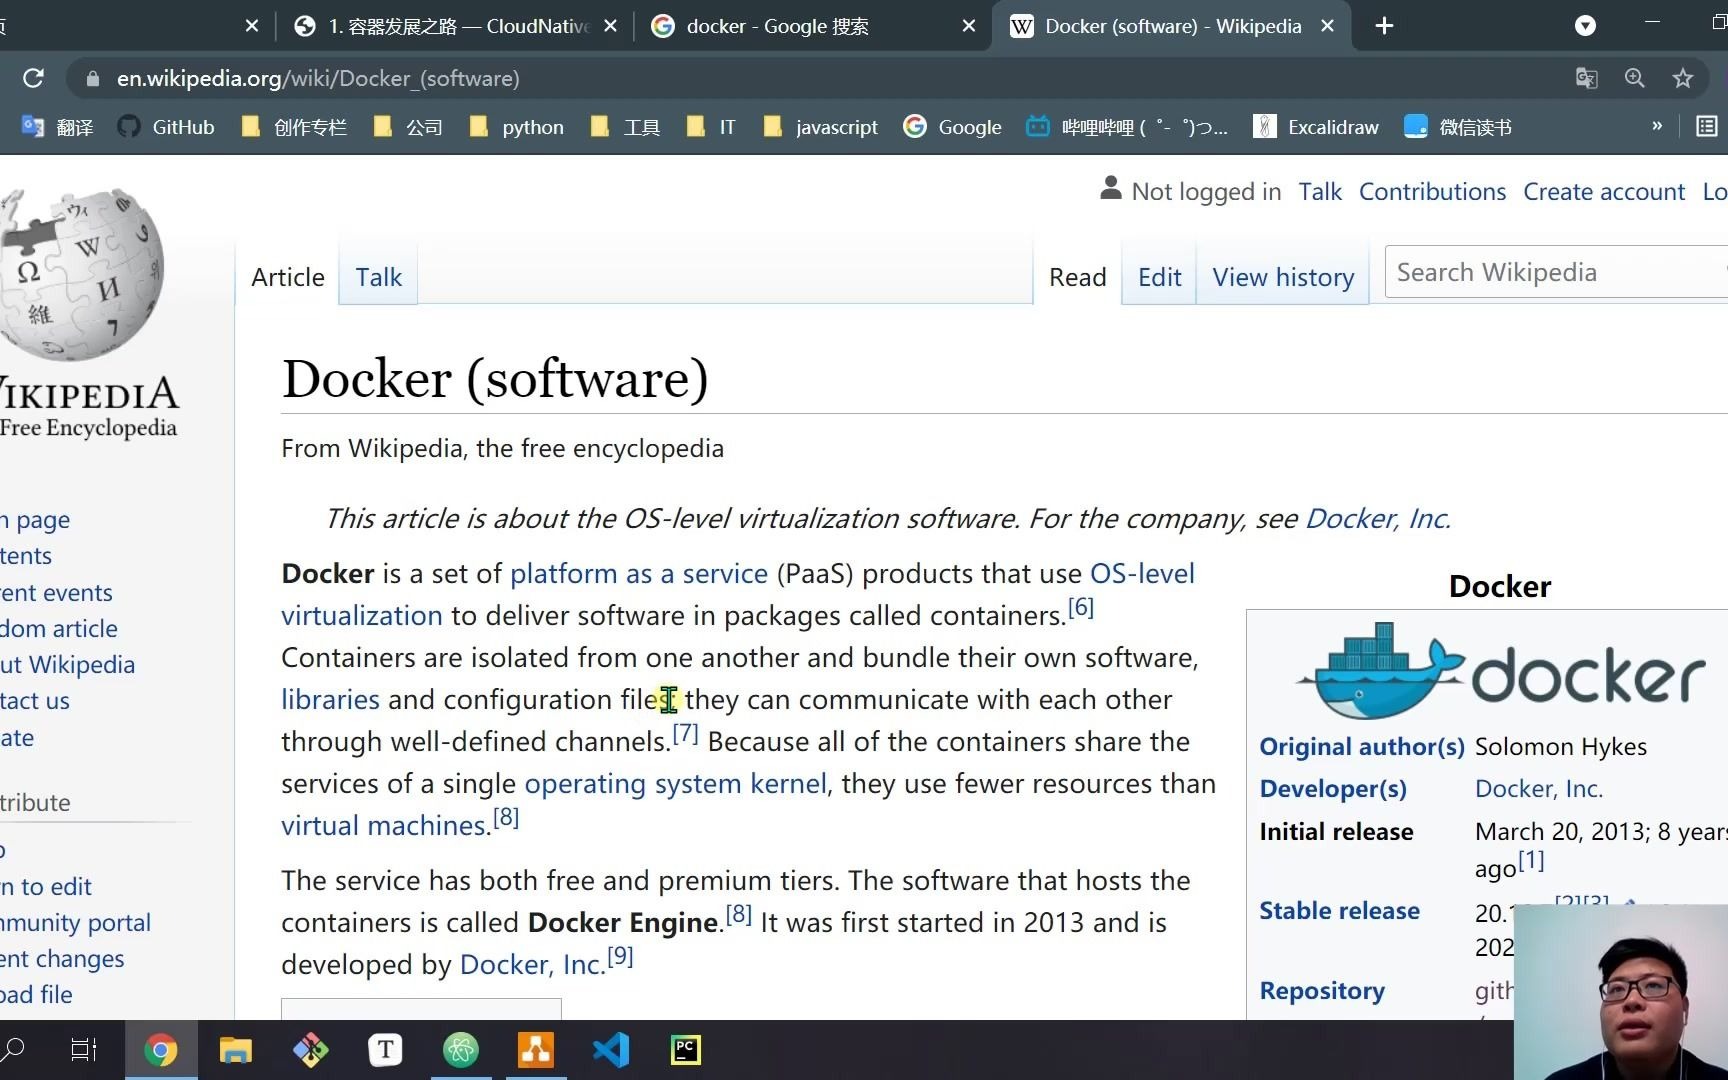The width and height of the screenshot is (1728, 1080).
Task: Open the 工具 bookmark folder
Action: (625, 127)
